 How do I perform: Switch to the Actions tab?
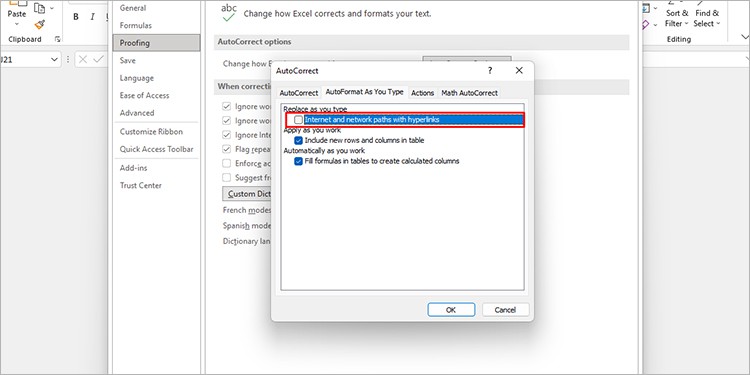[423, 93]
